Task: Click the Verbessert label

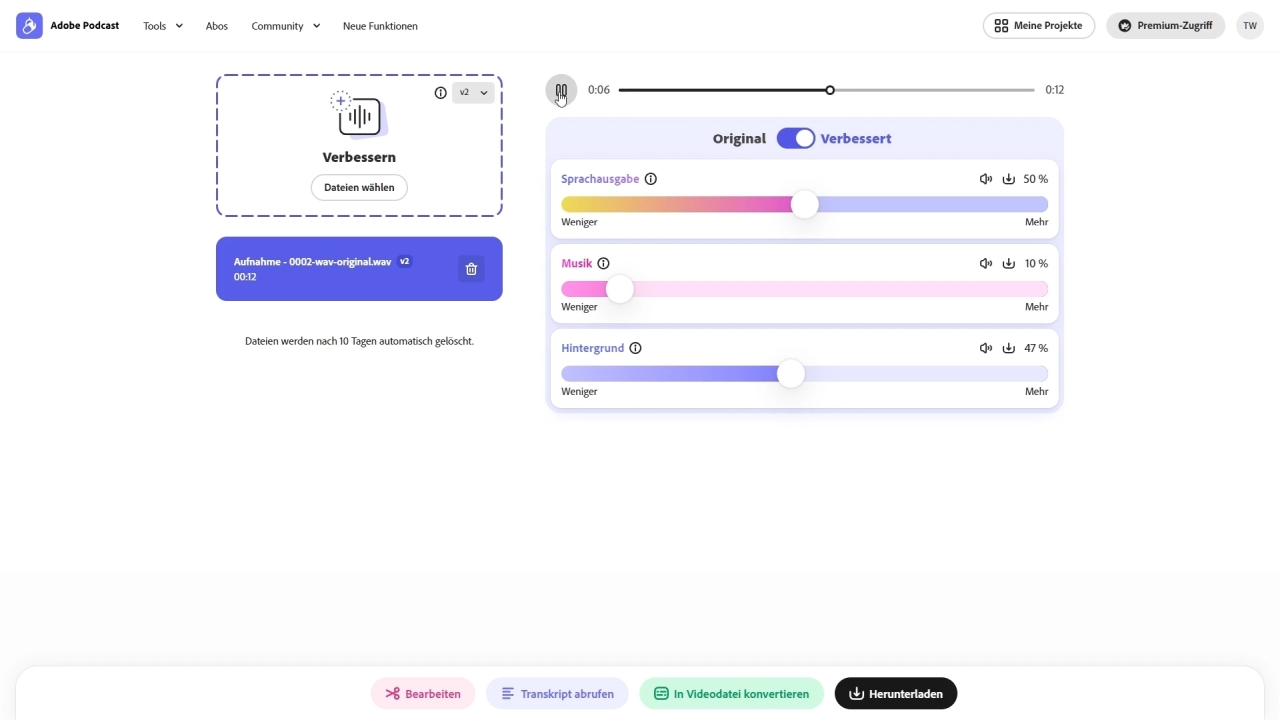Action: (856, 139)
